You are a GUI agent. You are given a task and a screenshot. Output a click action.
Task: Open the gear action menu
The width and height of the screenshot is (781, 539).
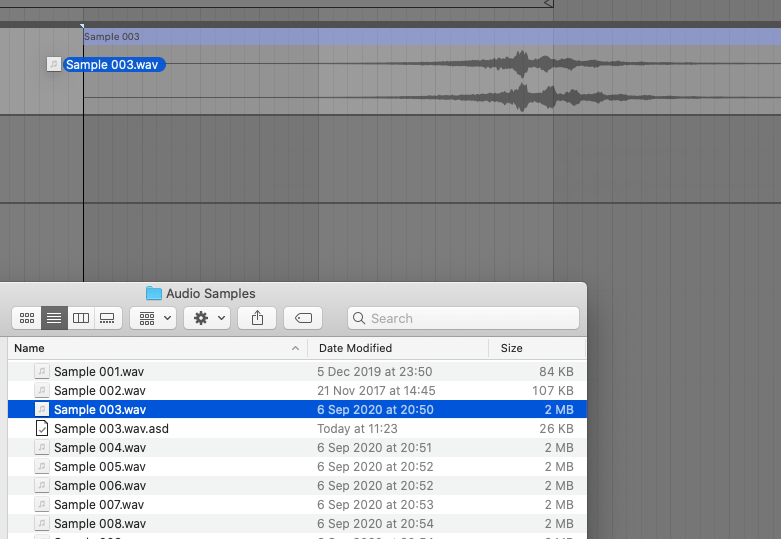pyautogui.click(x=207, y=318)
